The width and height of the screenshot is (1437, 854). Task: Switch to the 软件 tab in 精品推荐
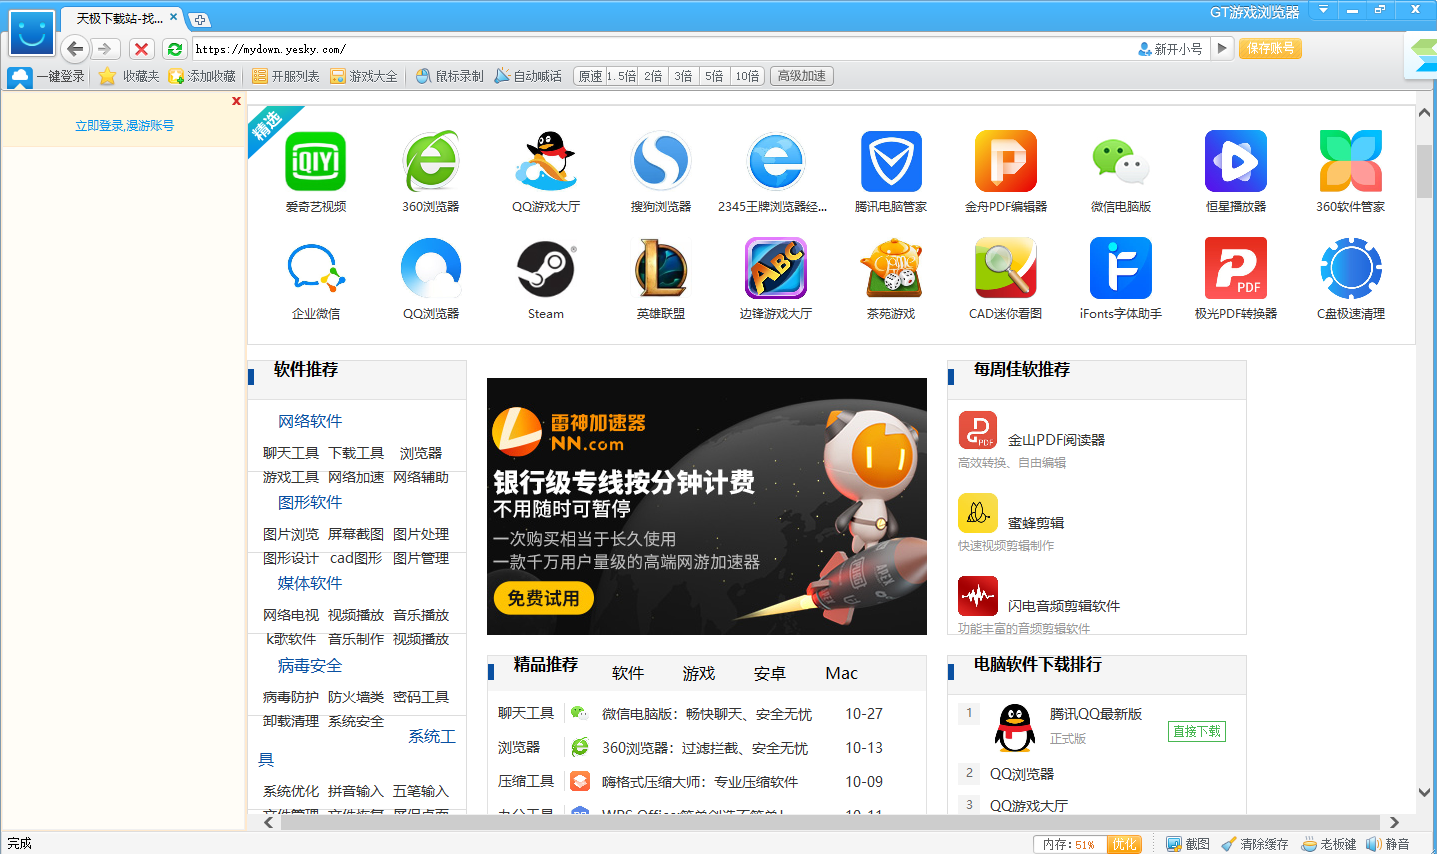pyautogui.click(x=628, y=673)
